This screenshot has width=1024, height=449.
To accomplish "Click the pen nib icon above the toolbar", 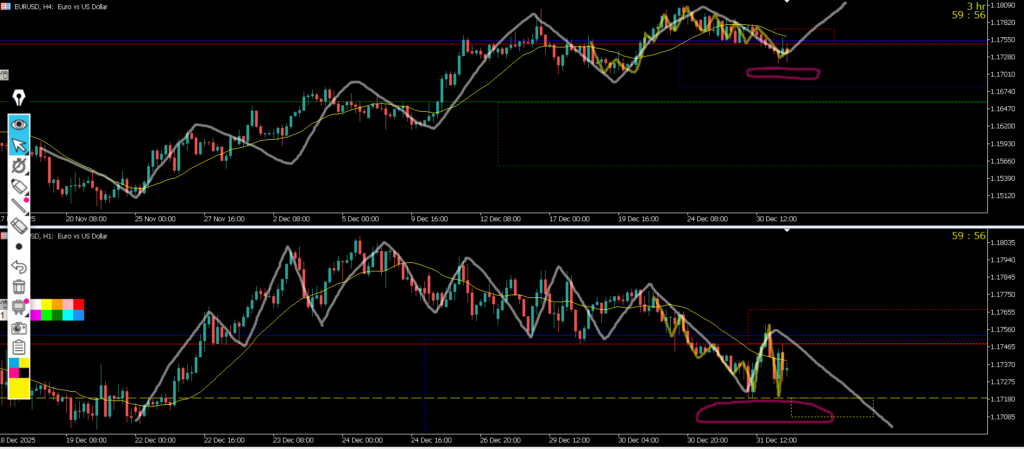I will (19, 98).
